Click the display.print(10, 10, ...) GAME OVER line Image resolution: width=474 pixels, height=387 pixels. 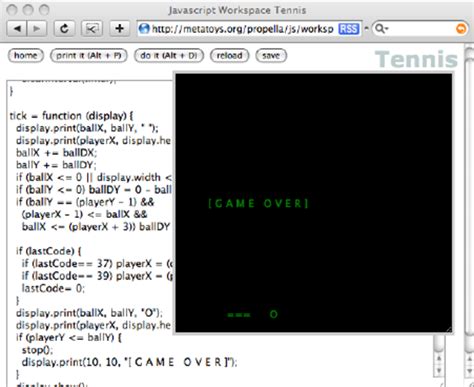point(129,362)
